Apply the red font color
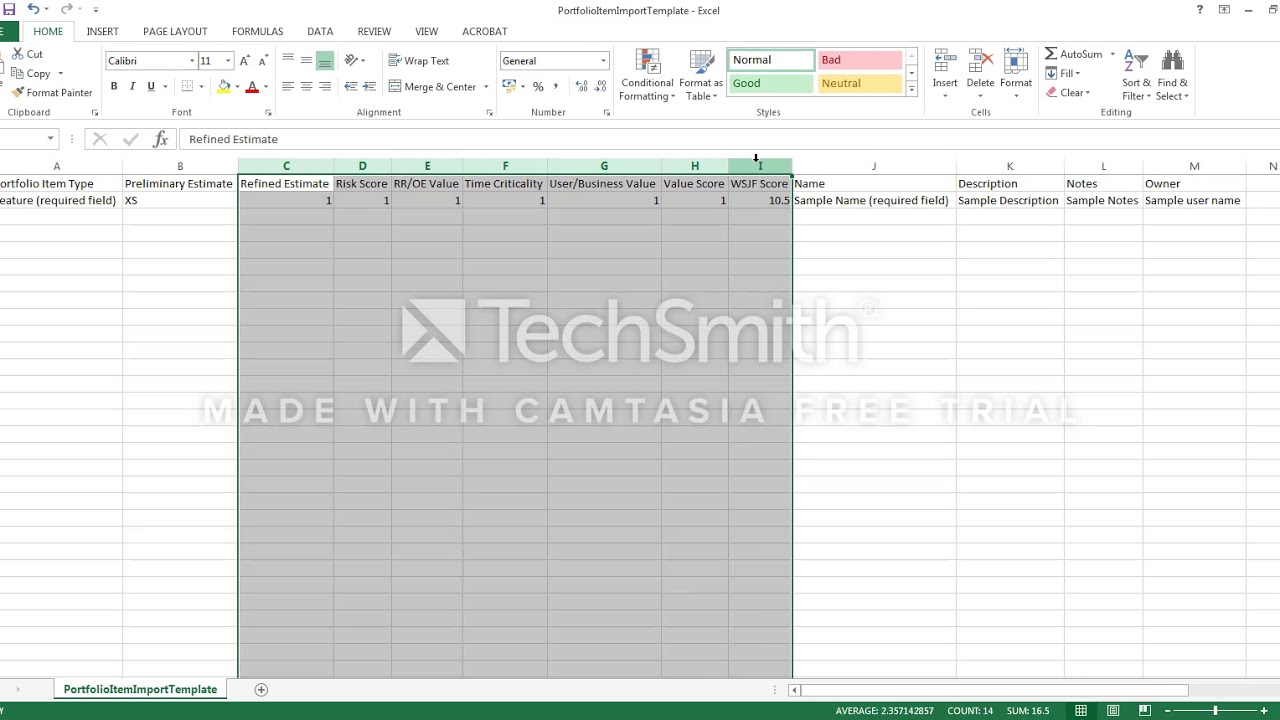This screenshot has width=1280, height=720. [252, 87]
